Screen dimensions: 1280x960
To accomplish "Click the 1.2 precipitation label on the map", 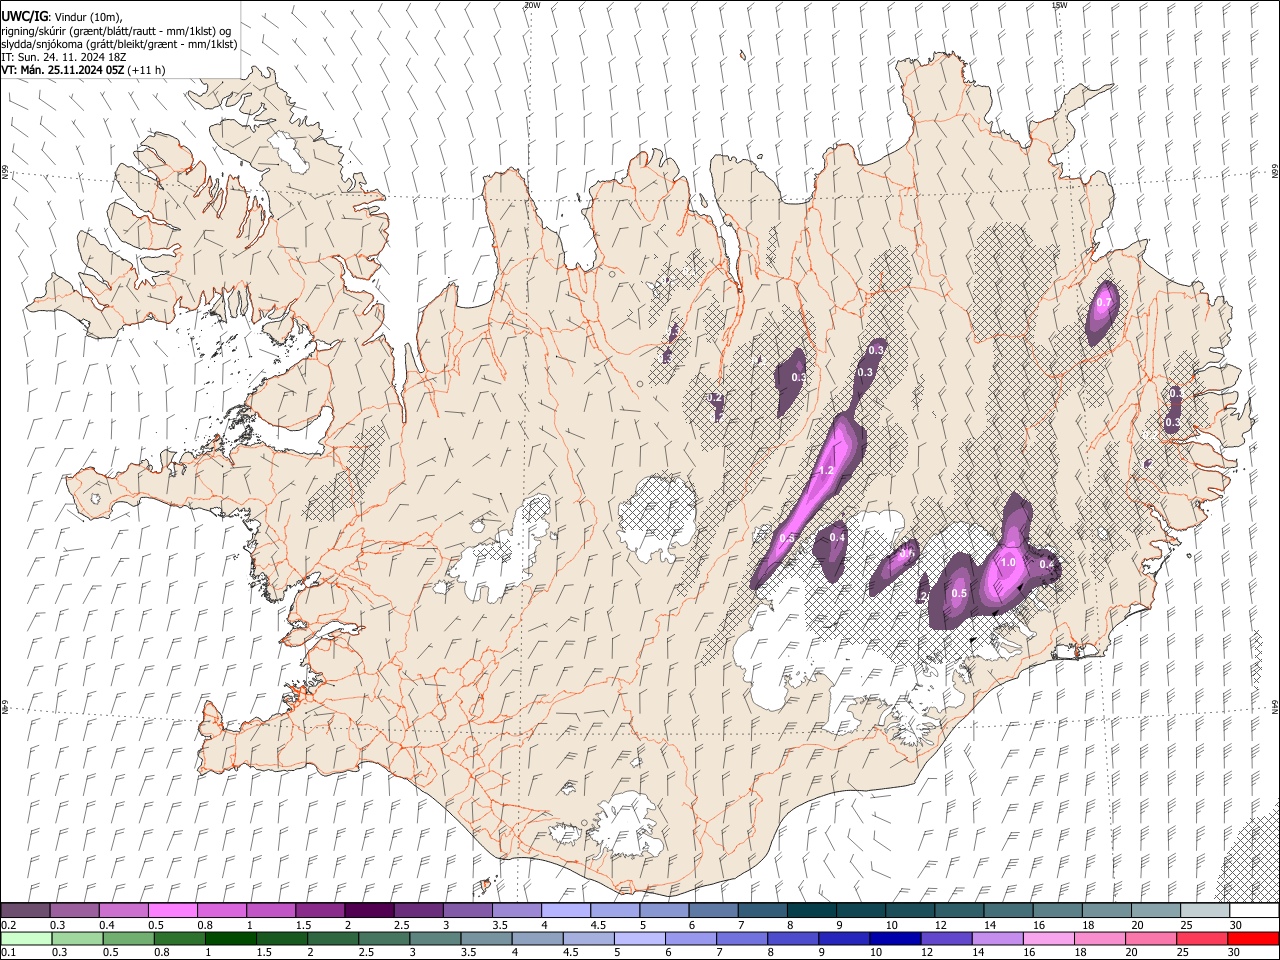I will 825,470.
